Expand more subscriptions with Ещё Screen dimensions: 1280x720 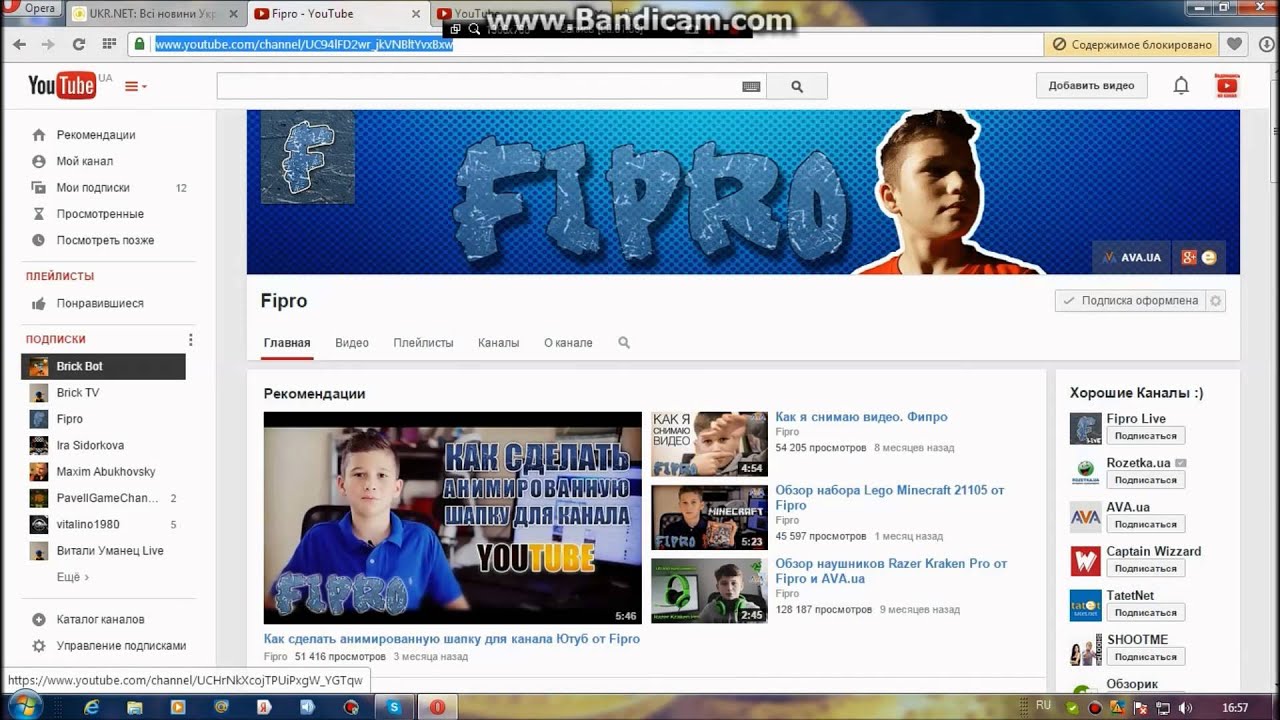[72, 577]
